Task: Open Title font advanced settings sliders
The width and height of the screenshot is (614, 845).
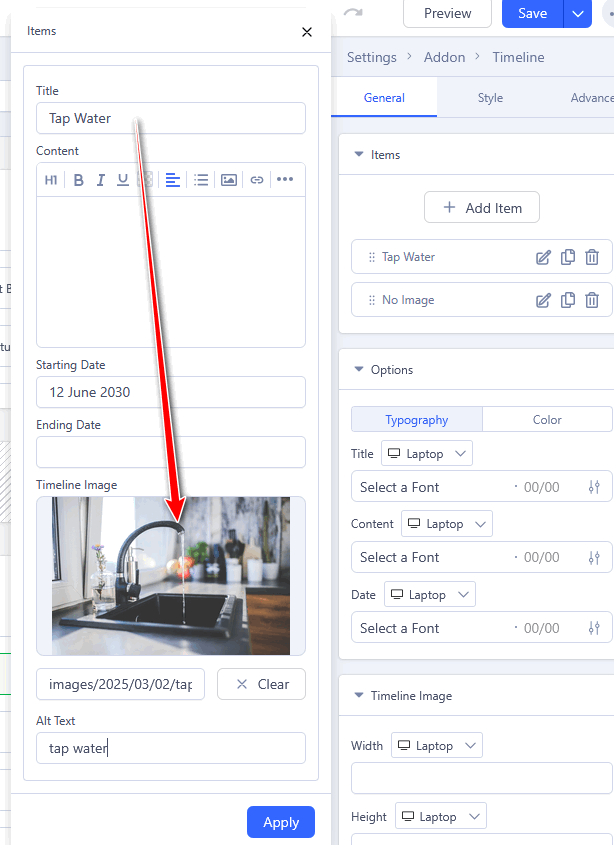Action: click(594, 487)
